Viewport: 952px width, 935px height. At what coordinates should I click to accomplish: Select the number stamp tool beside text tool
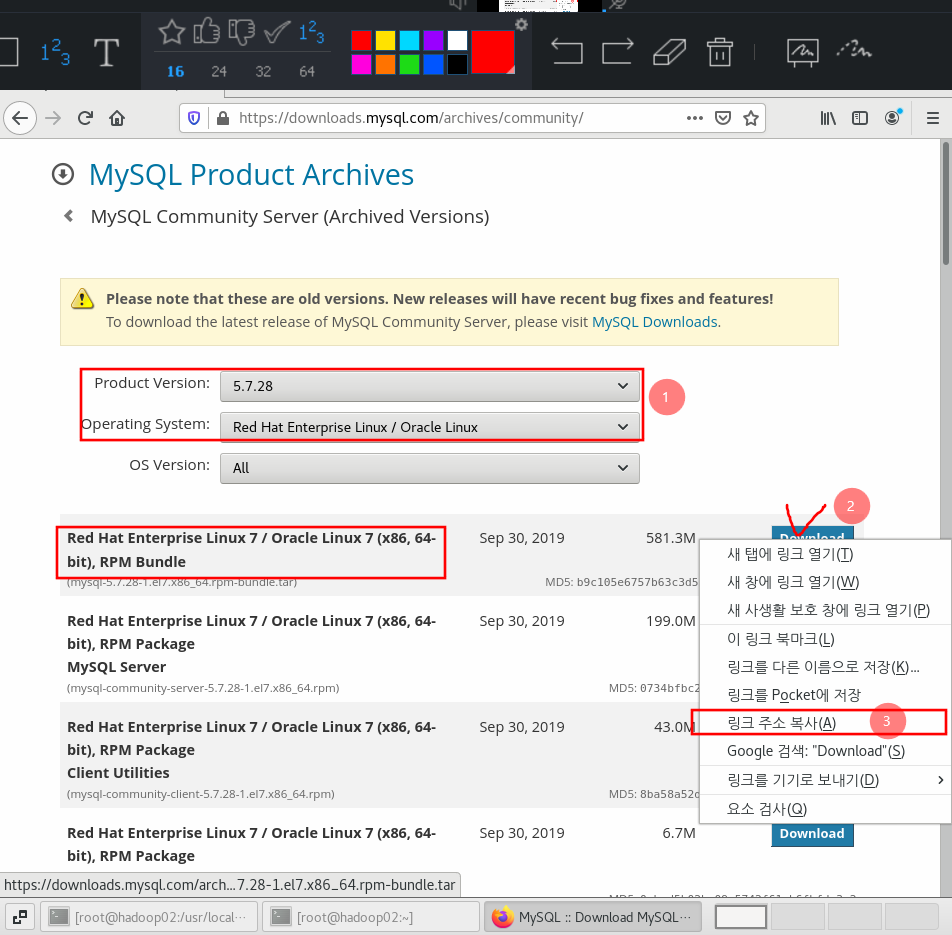click(x=55, y=52)
